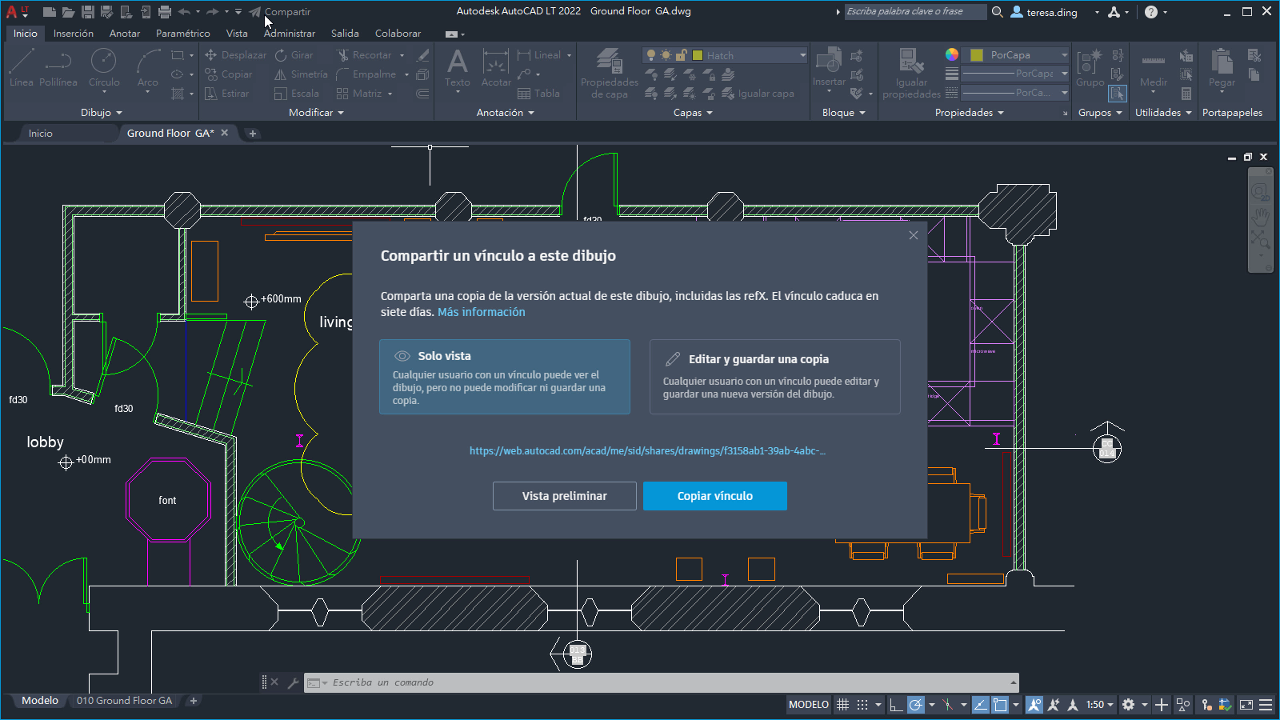Open the Inicio document tab
The width and height of the screenshot is (1280, 720).
pos(41,133)
